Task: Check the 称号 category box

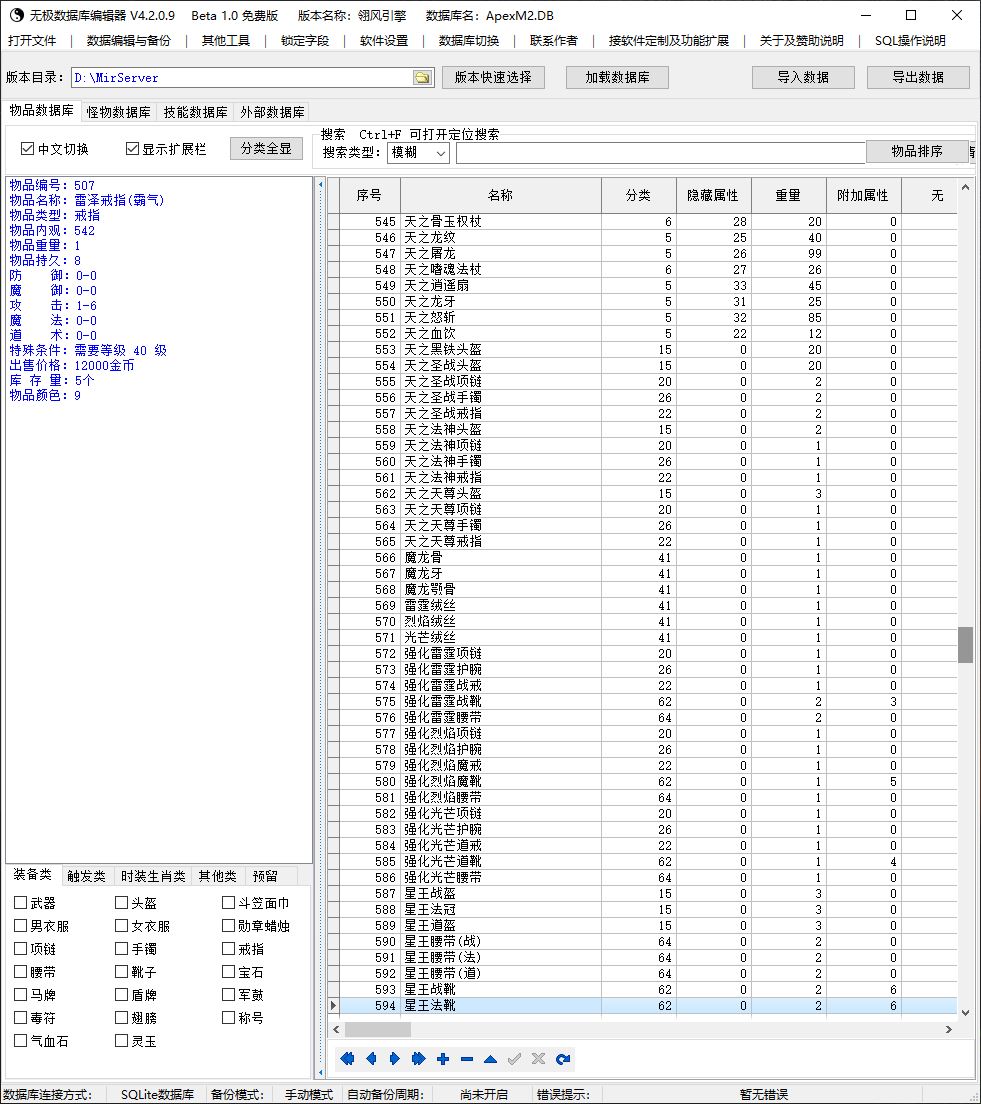Action: pos(228,1017)
